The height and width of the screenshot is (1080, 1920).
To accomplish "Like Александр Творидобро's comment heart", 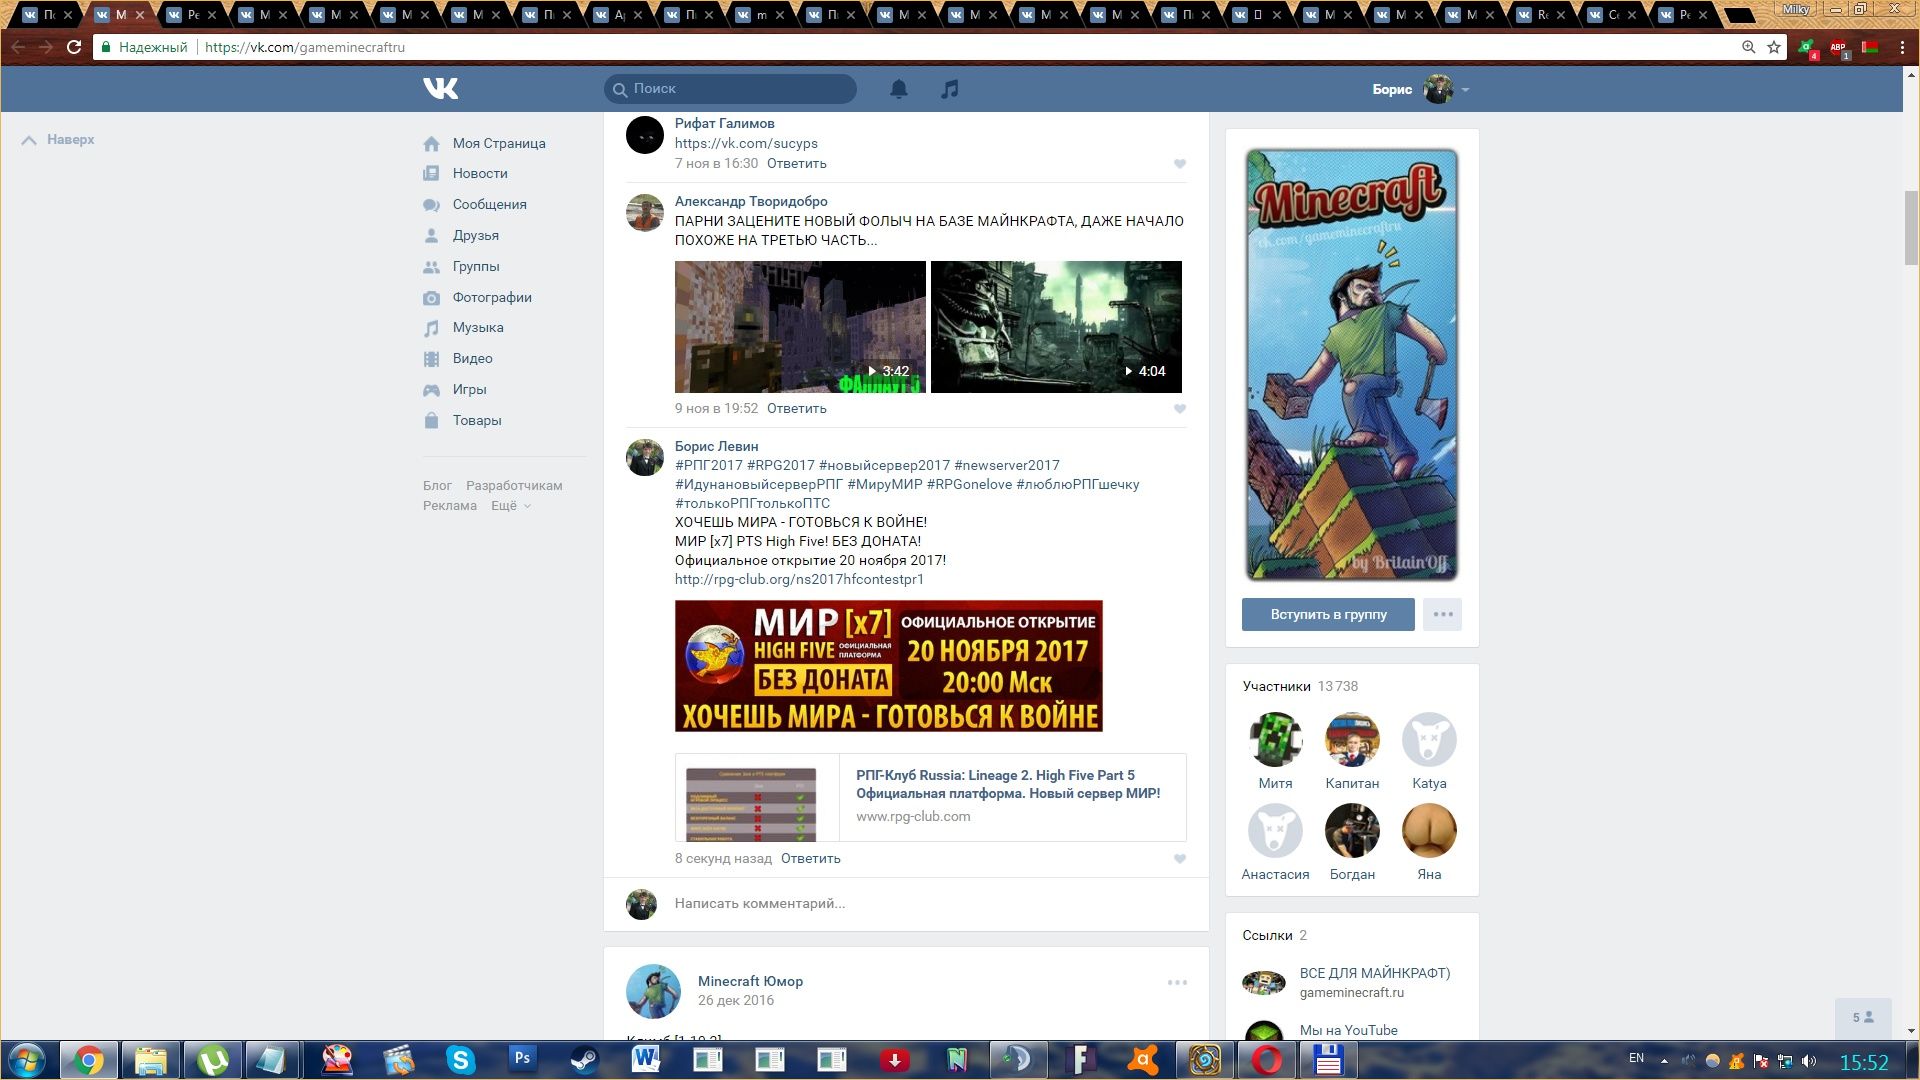I will coord(1179,409).
